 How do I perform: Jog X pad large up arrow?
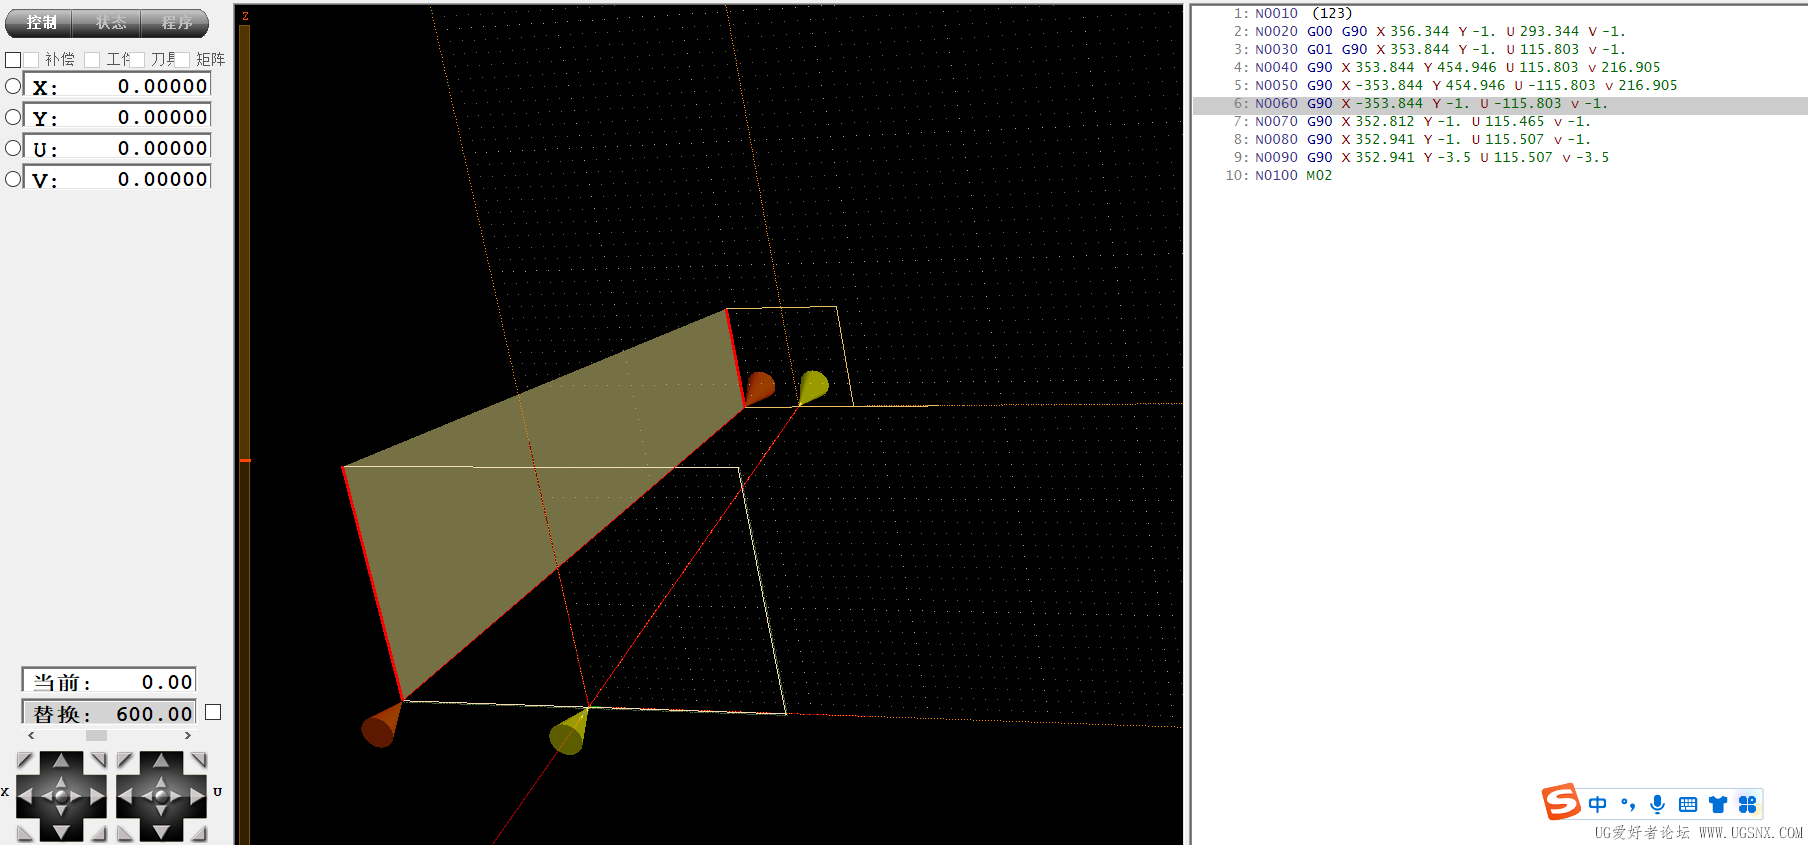tap(61, 760)
